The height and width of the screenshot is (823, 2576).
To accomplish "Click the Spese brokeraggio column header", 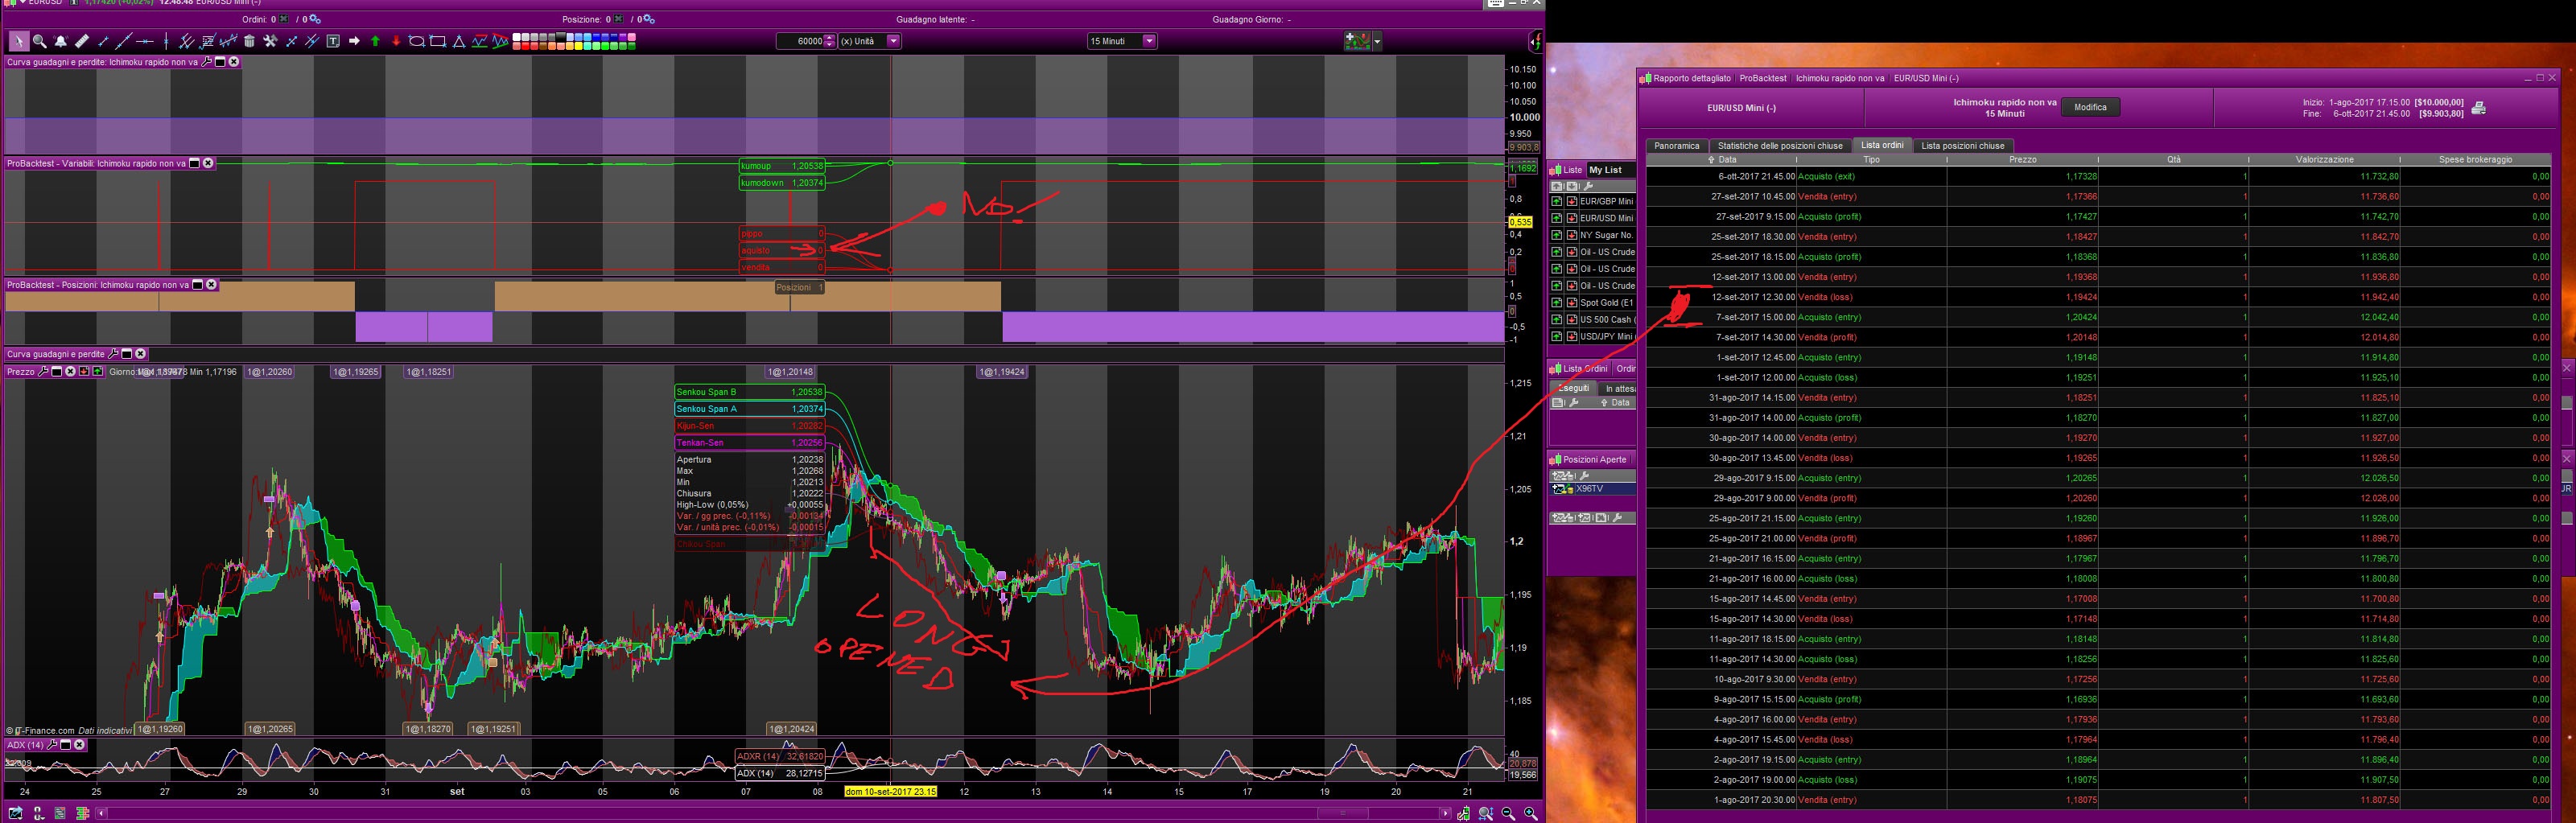I will coord(2475,160).
